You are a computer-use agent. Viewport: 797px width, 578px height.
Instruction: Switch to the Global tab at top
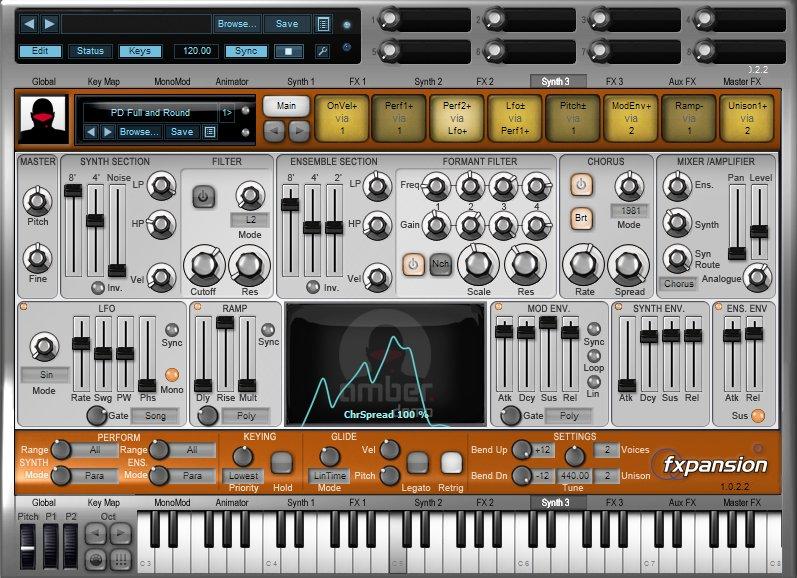coord(44,81)
